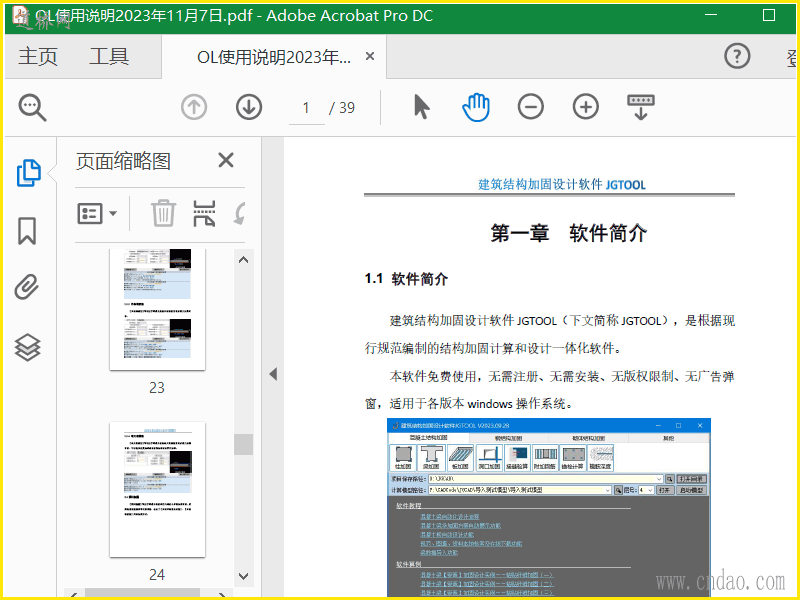Zoom out with the minus circle
The height and width of the screenshot is (600, 800).
(x=531, y=107)
